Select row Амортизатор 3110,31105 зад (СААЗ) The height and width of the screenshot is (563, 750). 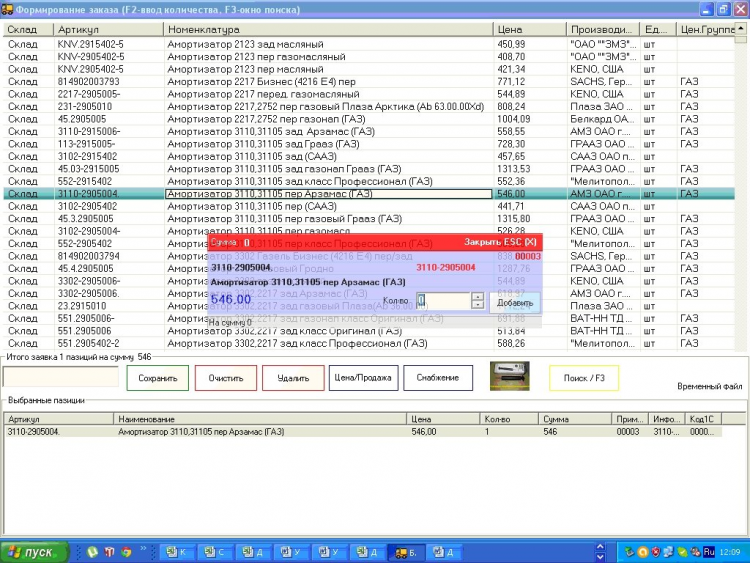pos(369,156)
